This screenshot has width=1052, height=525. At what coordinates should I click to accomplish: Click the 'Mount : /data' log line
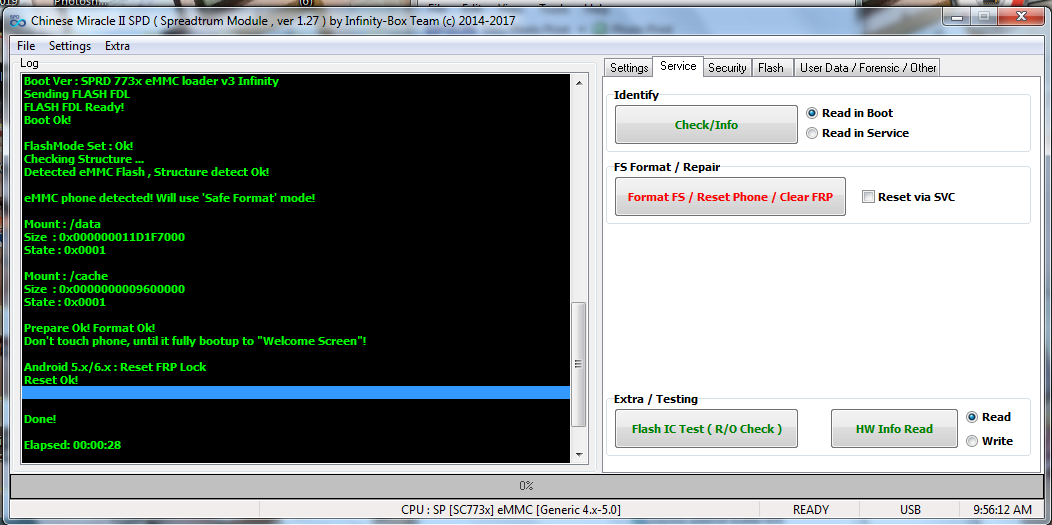[x=62, y=224]
